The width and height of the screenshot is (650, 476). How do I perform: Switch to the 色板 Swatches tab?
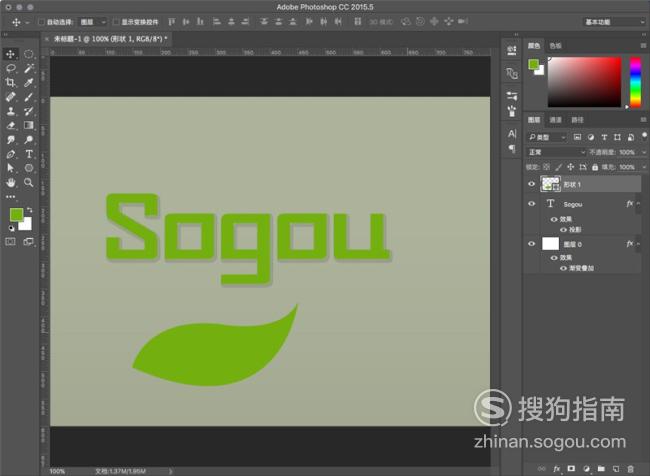click(555, 46)
